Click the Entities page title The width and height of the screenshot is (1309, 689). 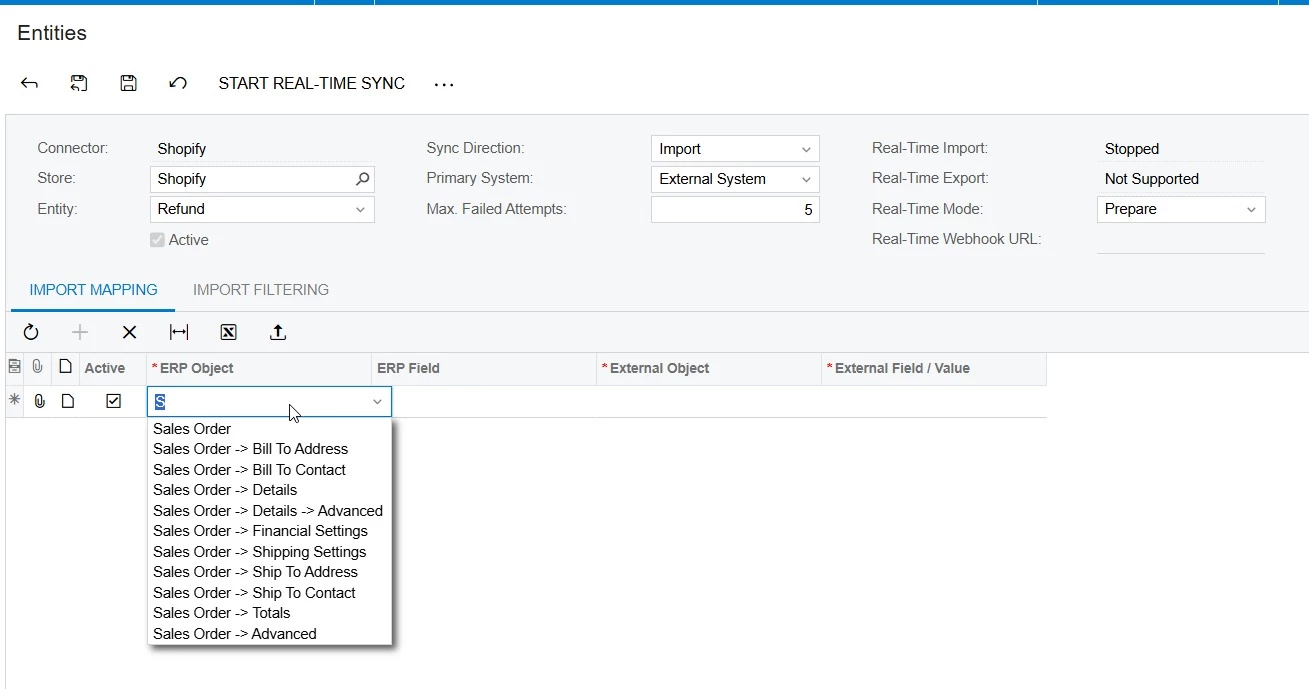(52, 33)
